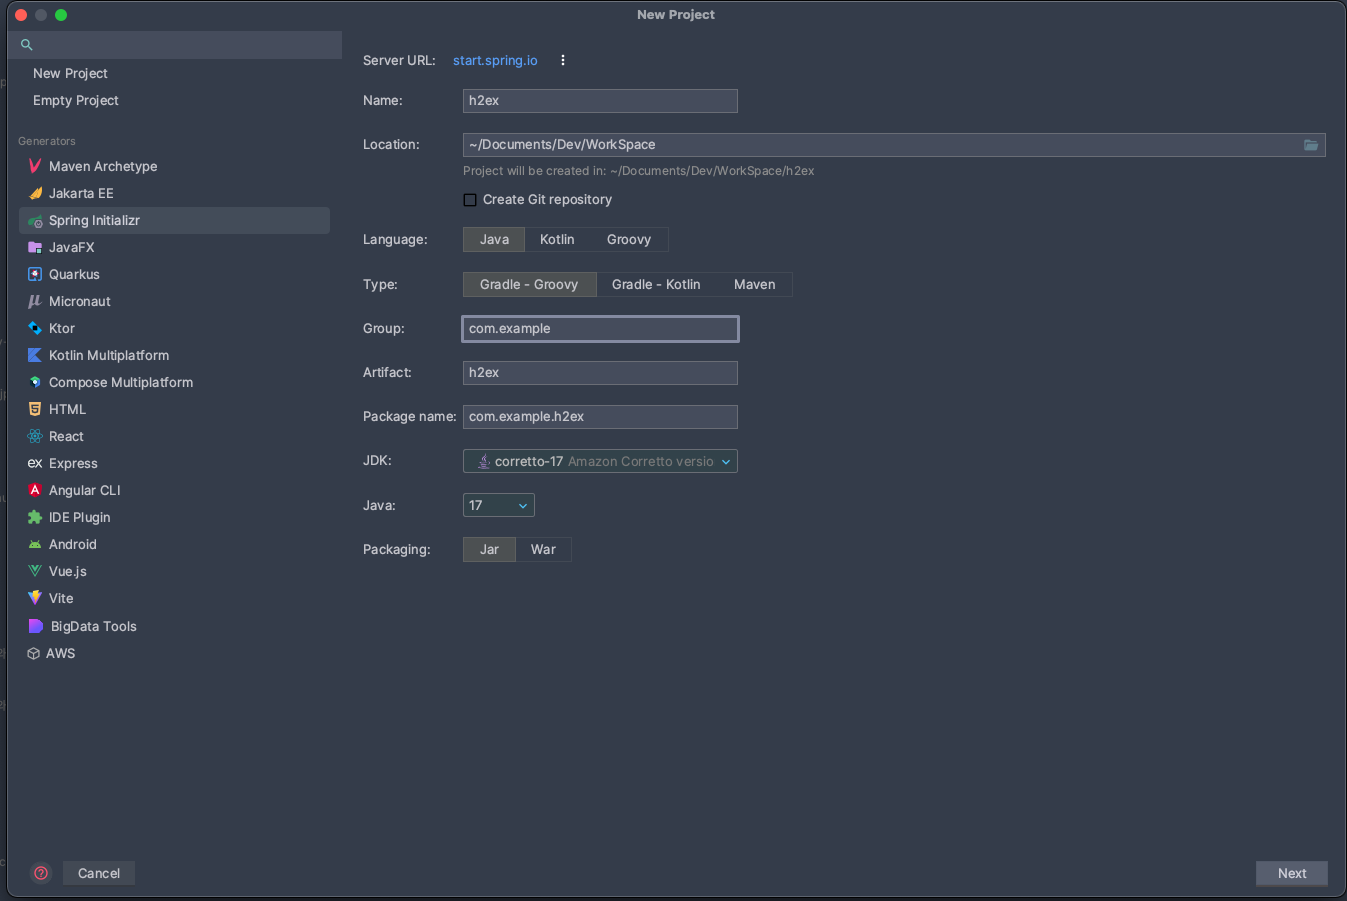Select Gradle - Groovy build type
Viewport: 1347px width, 901px height.
pyautogui.click(x=529, y=285)
